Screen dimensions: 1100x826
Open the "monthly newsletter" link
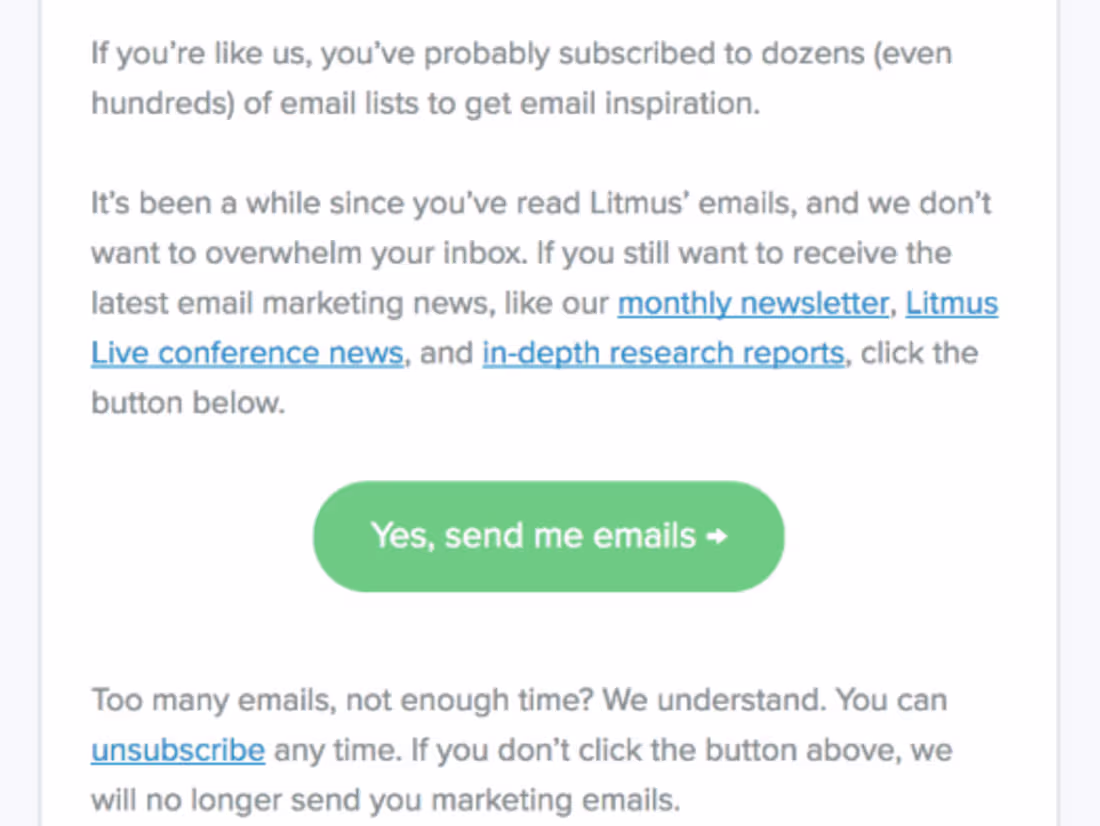(753, 303)
